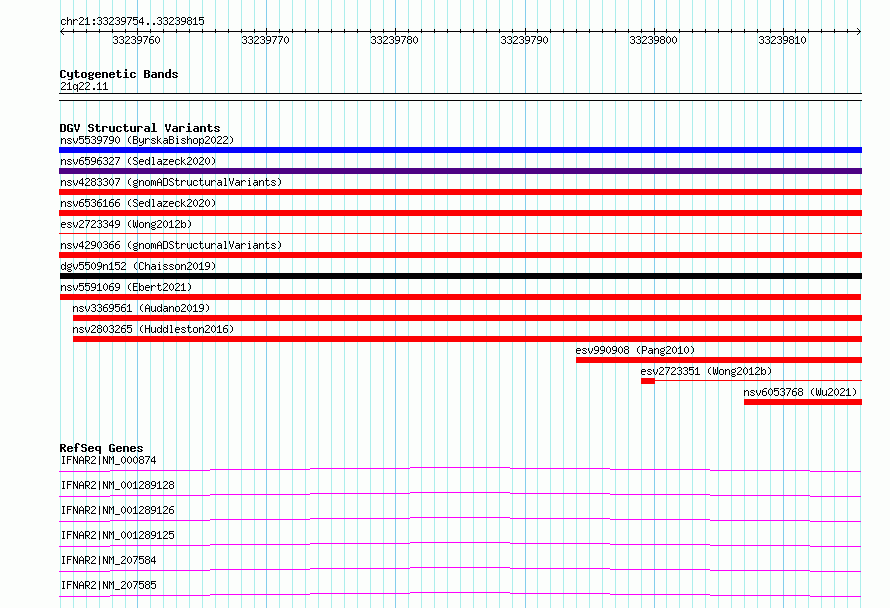Click dgv5509n152 (Chaisson2019) label
The width and height of the screenshot is (890, 608).
138,266
